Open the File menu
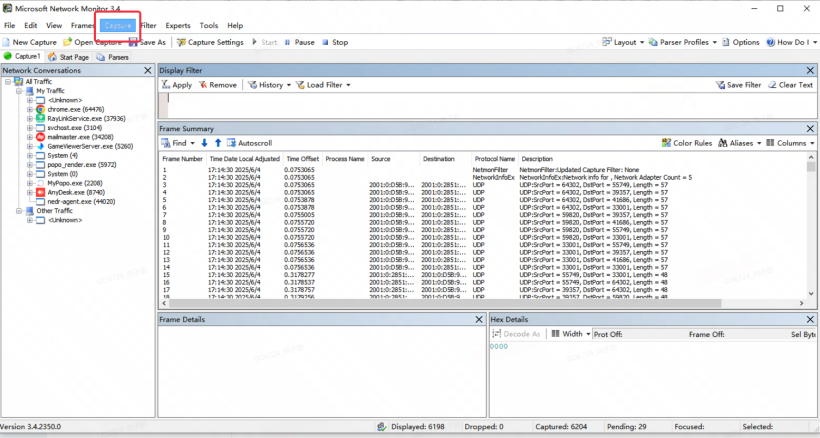 [x=9, y=25]
